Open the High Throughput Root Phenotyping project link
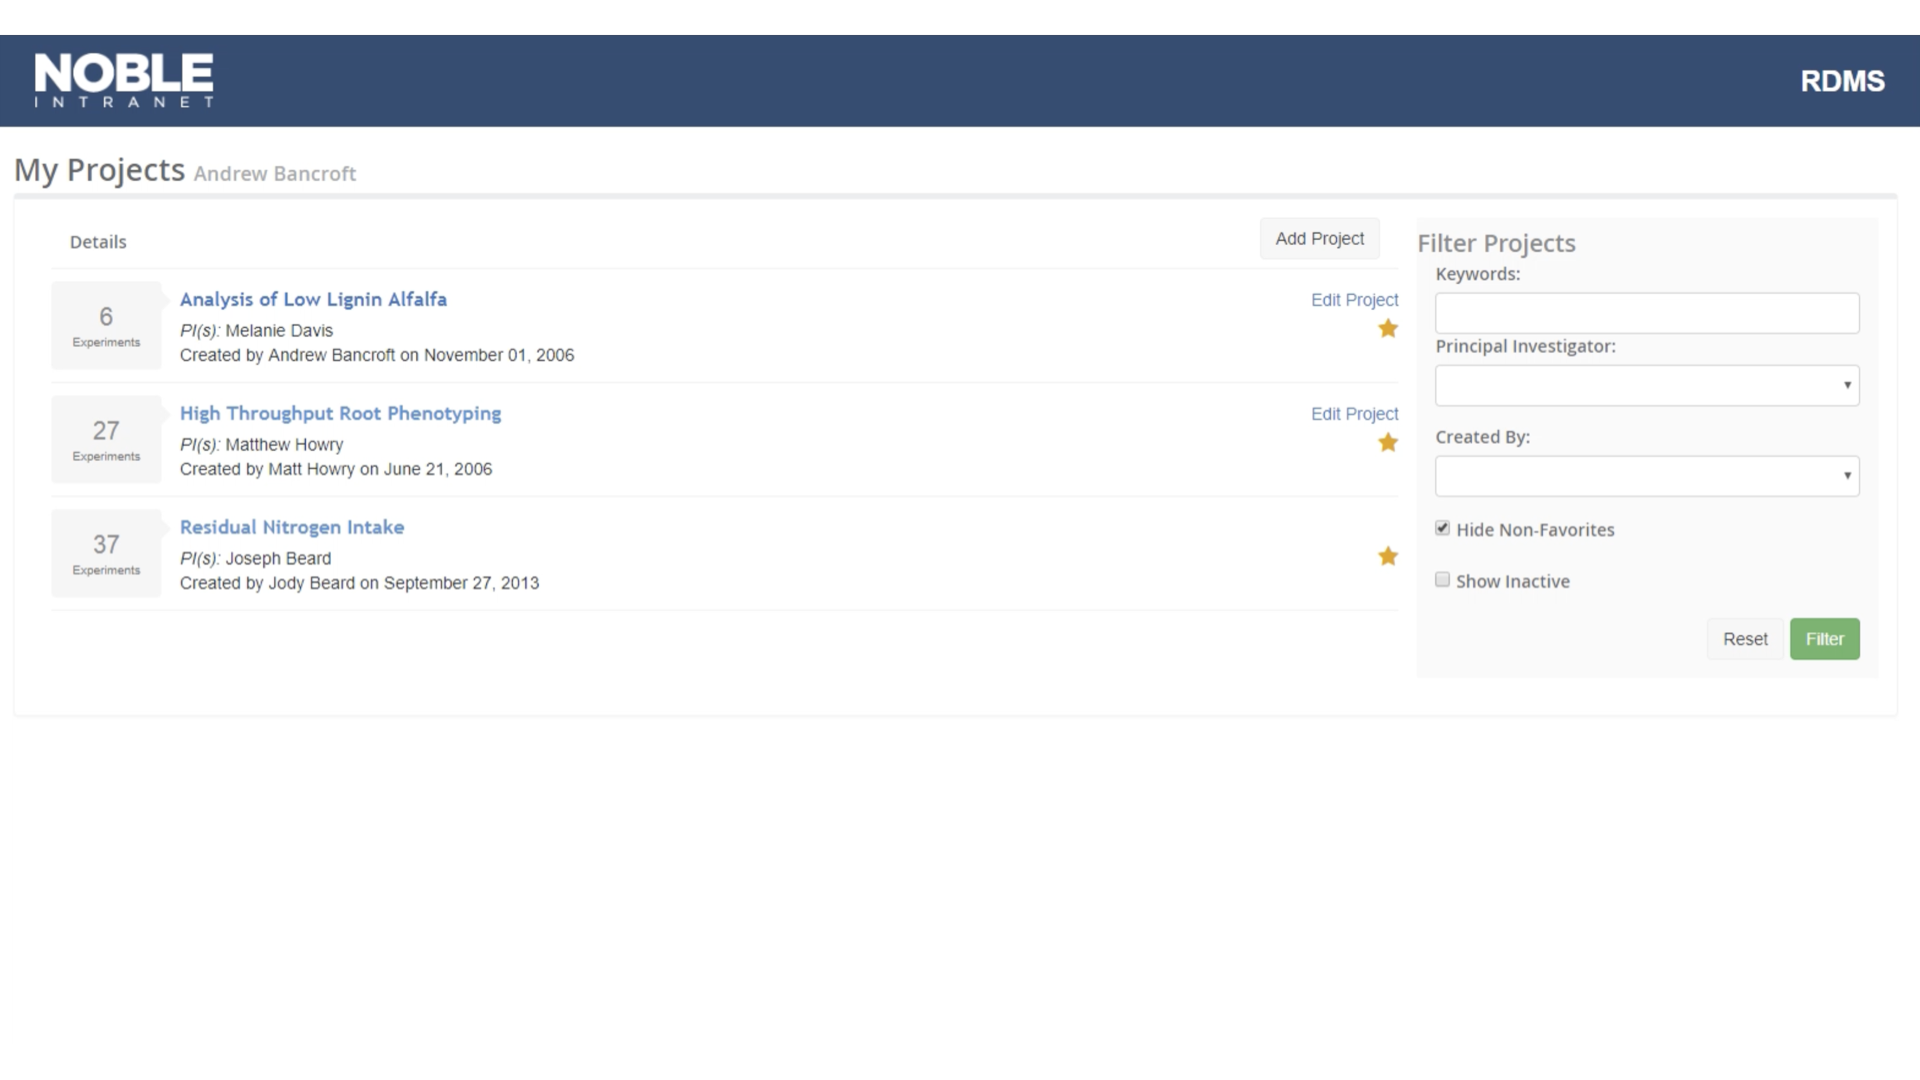Viewport: 1920px width, 1080px height. click(339, 413)
